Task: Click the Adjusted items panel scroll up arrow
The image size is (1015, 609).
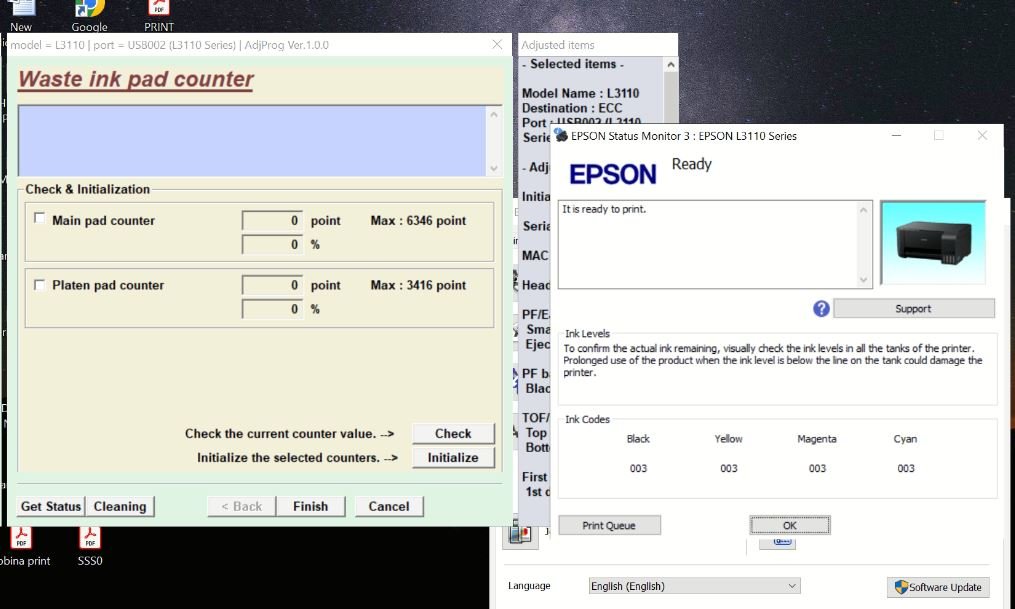Action: point(671,65)
